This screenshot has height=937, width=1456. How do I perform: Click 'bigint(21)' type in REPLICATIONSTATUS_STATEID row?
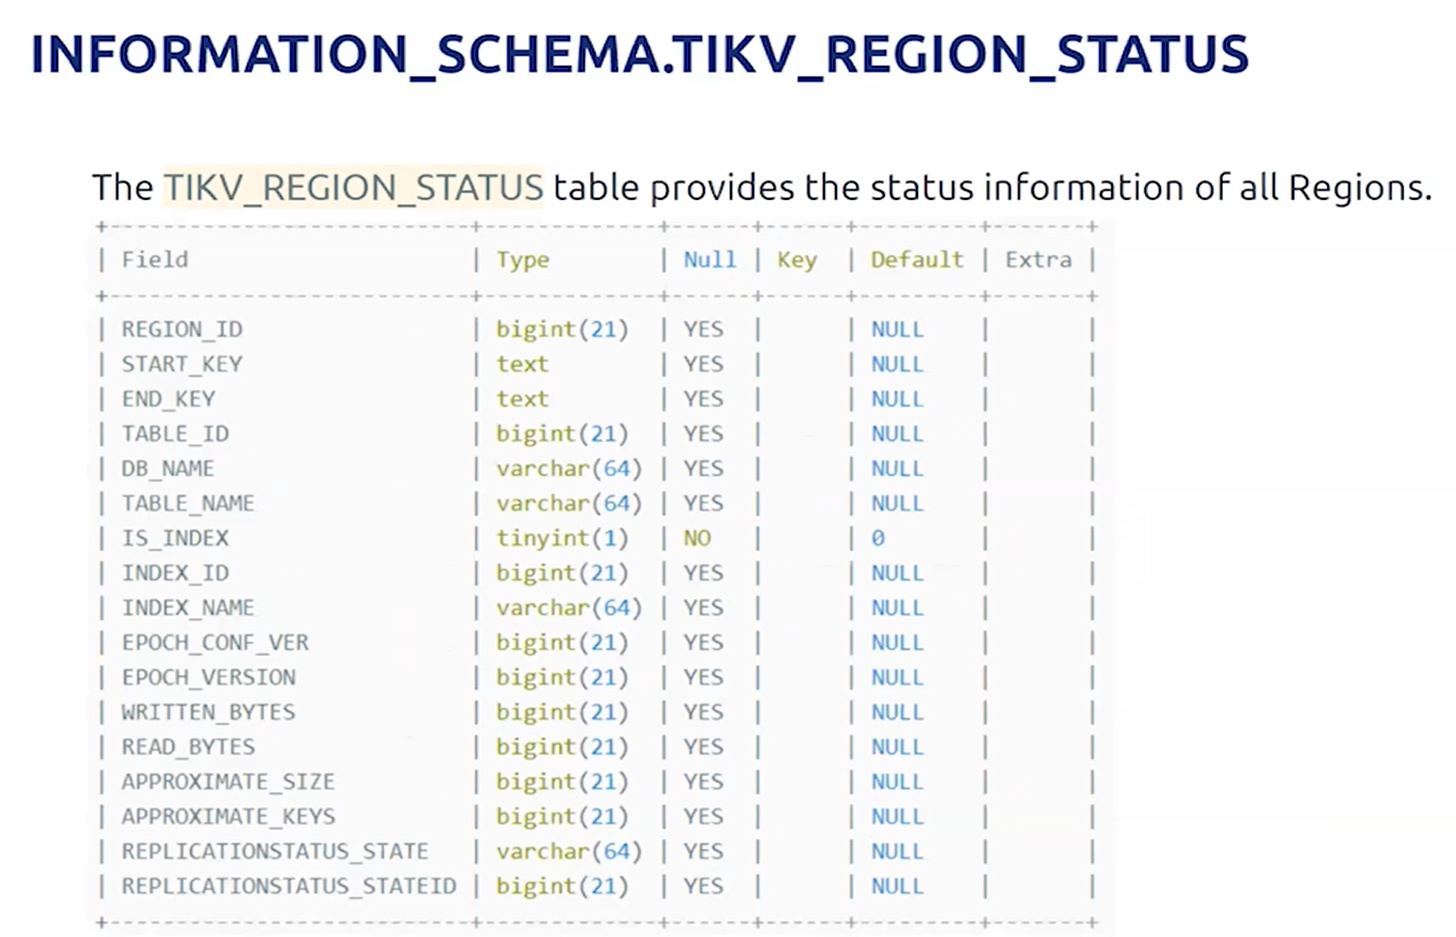tap(562, 887)
